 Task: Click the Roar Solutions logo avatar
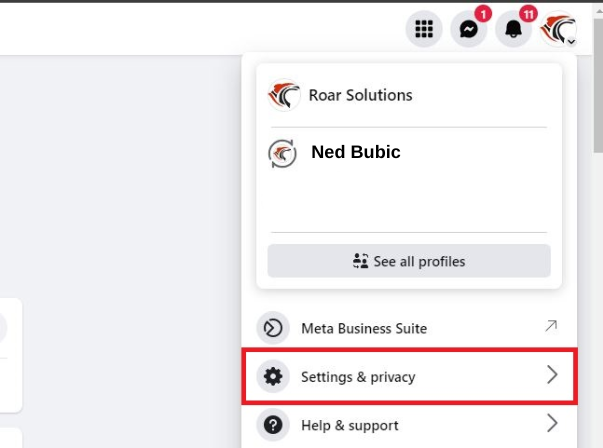pos(284,95)
